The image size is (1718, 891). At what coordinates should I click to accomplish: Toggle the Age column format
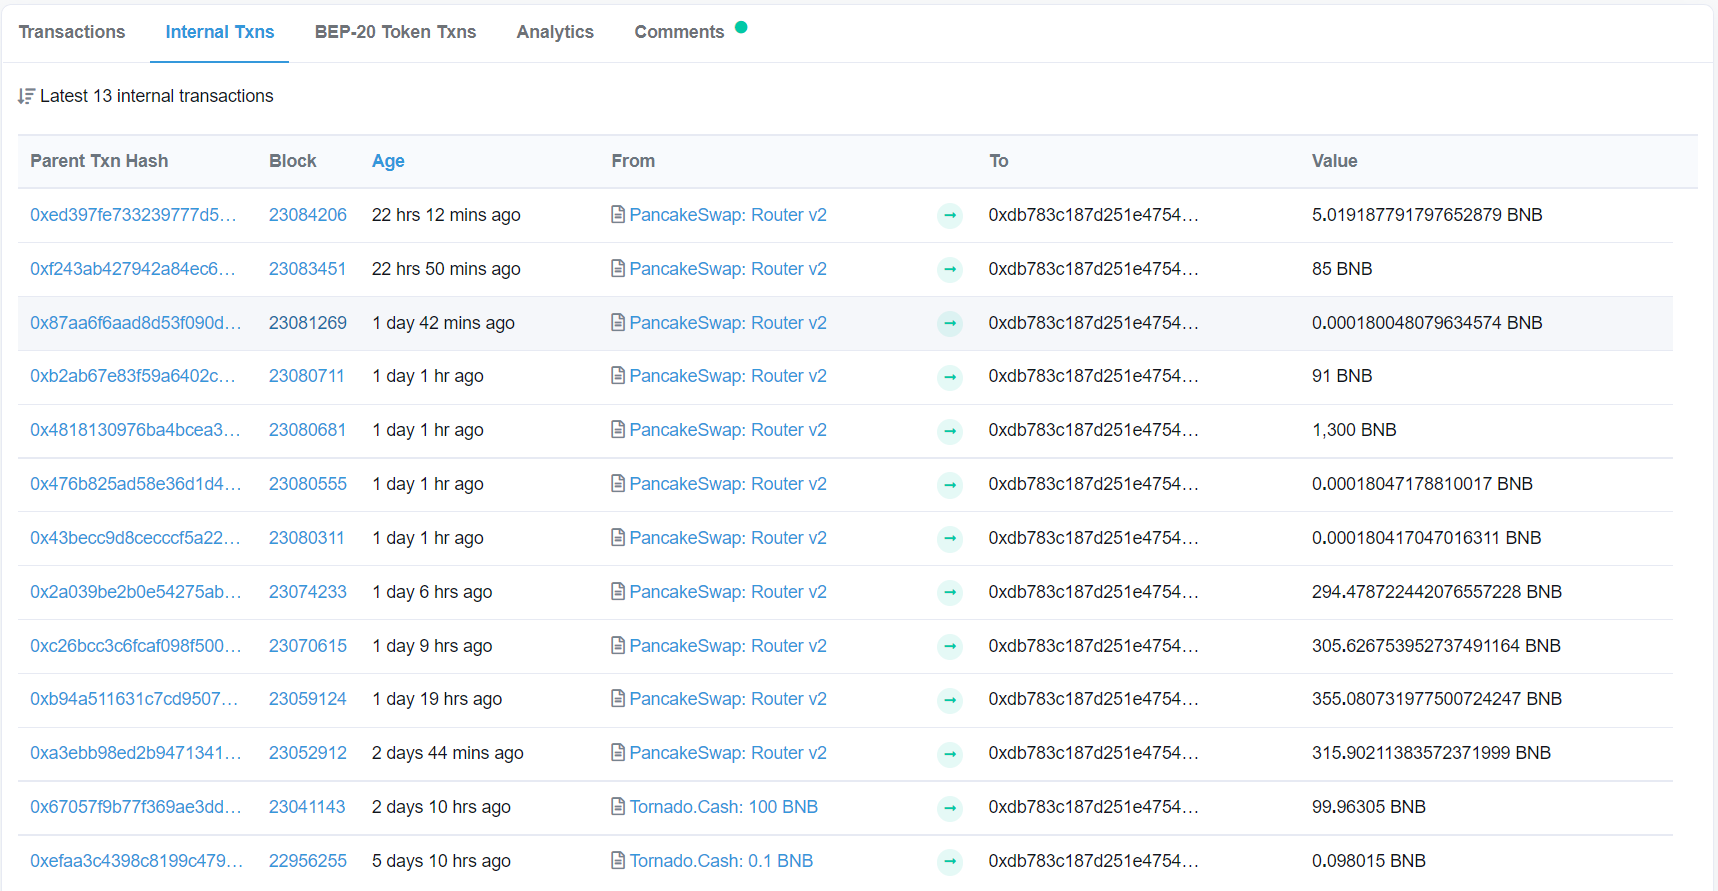point(388,161)
